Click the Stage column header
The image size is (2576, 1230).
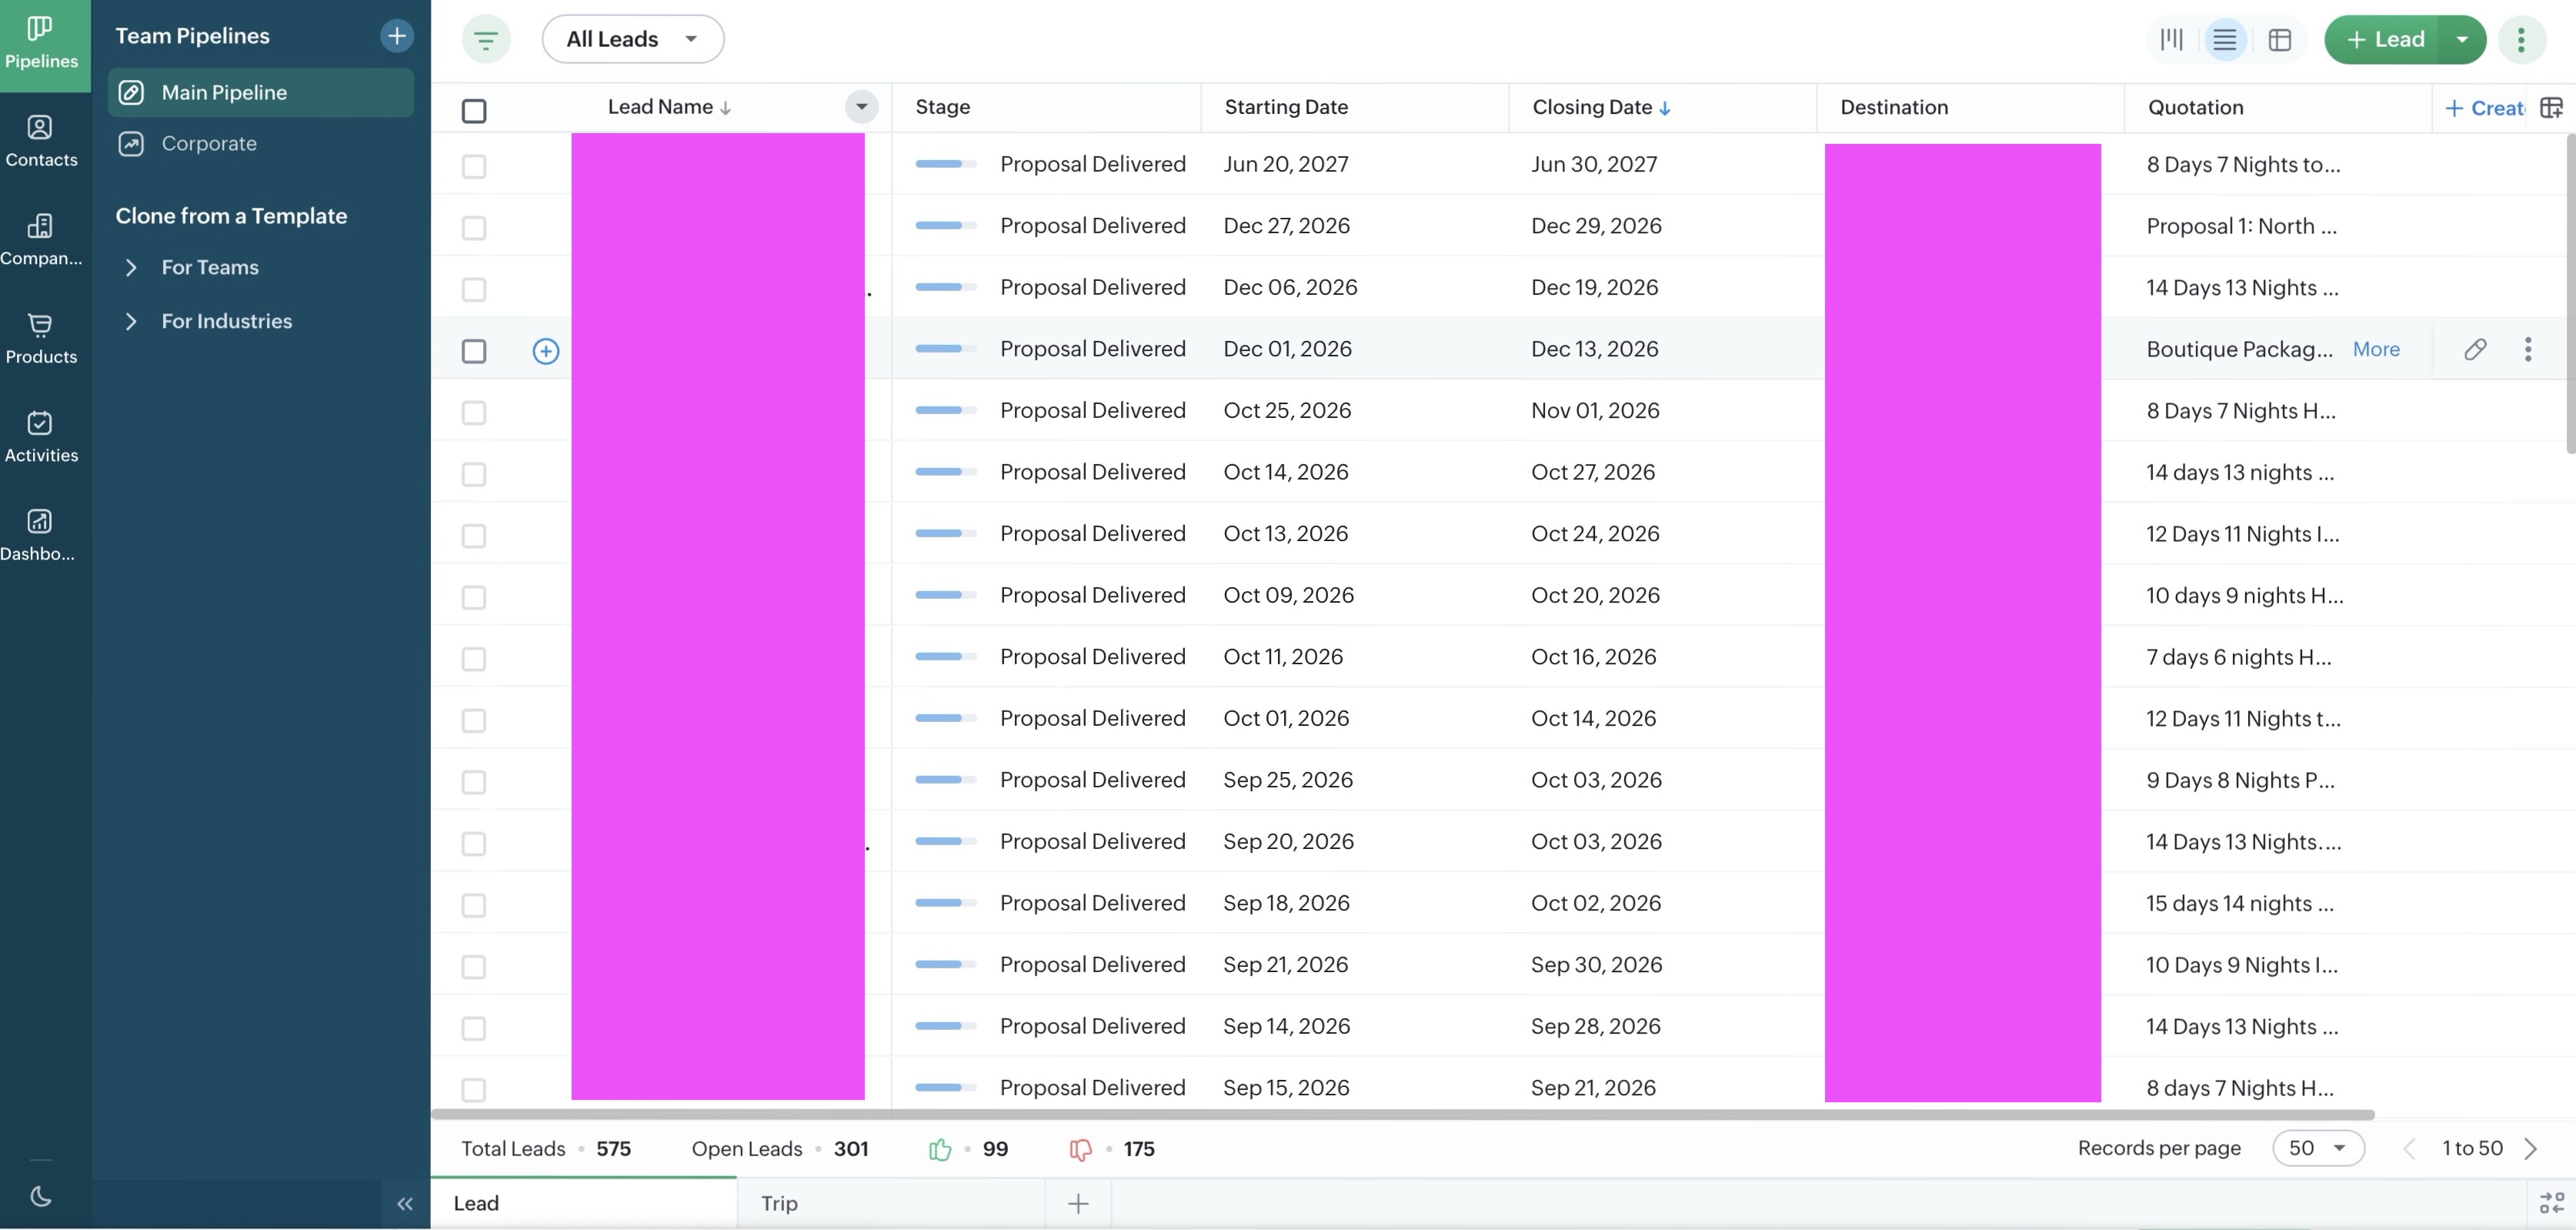(x=943, y=107)
